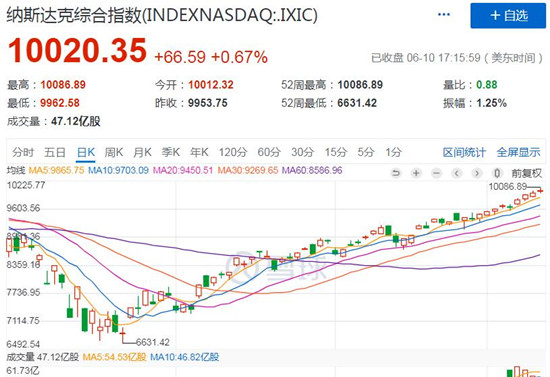This screenshot has width=550, height=377.
Task: Select the 日K tab
Action: coord(86,153)
